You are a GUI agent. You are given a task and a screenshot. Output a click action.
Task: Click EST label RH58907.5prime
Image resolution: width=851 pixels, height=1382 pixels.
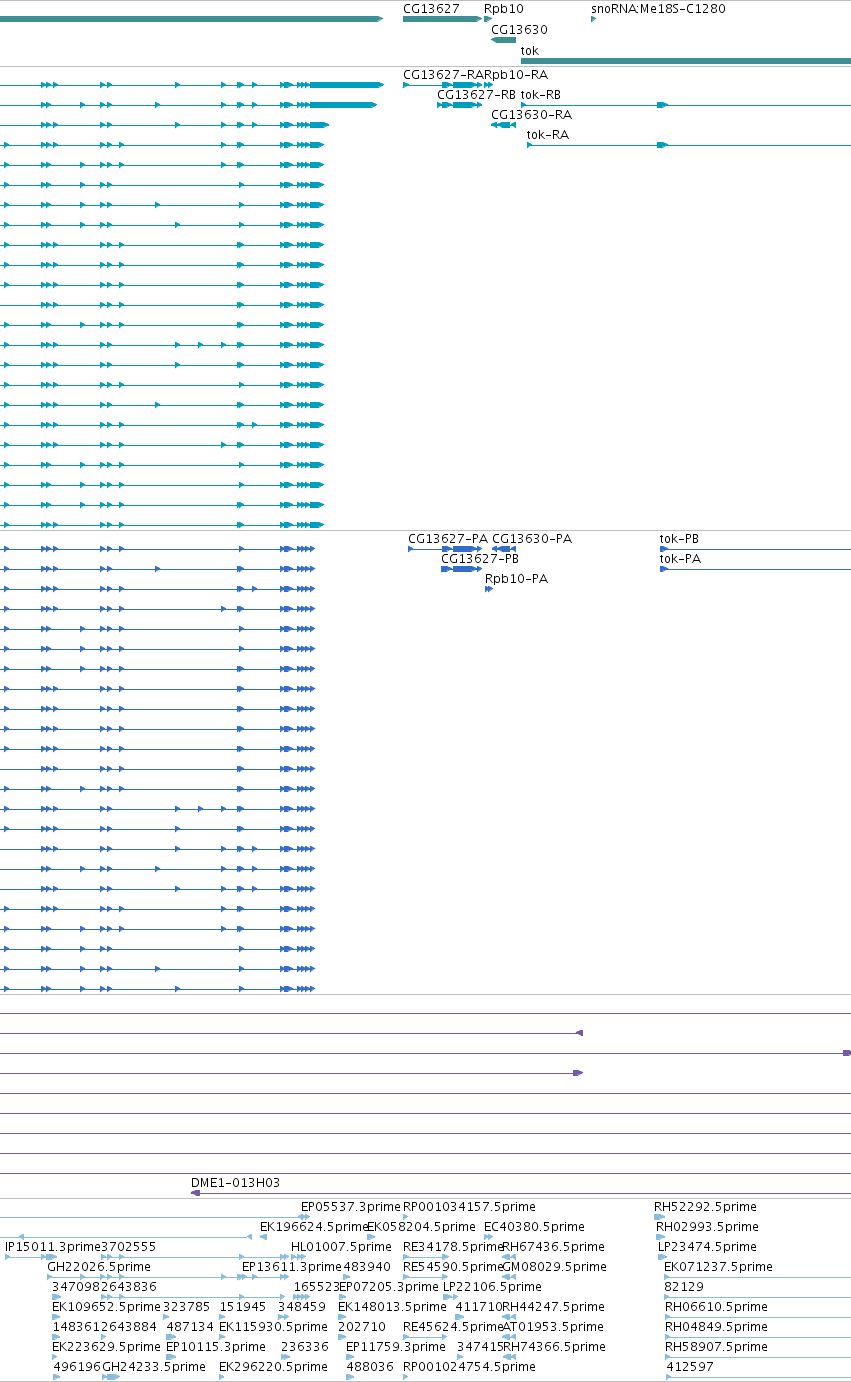(716, 1347)
